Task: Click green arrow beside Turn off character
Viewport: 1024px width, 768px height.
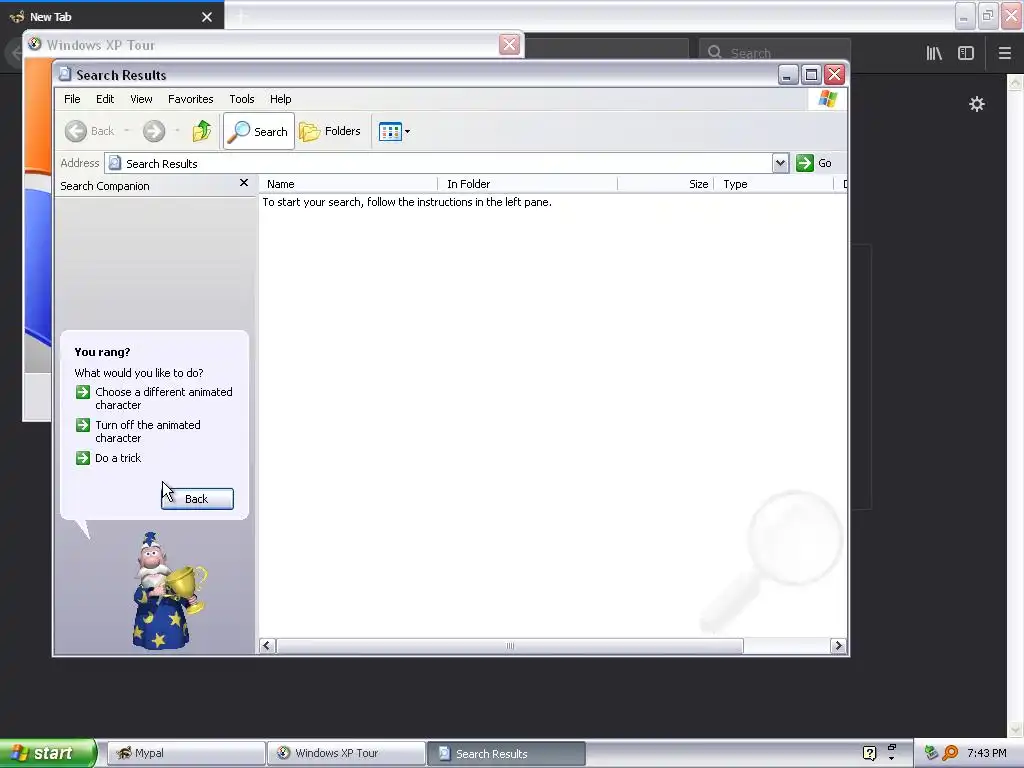Action: [83, 425]
